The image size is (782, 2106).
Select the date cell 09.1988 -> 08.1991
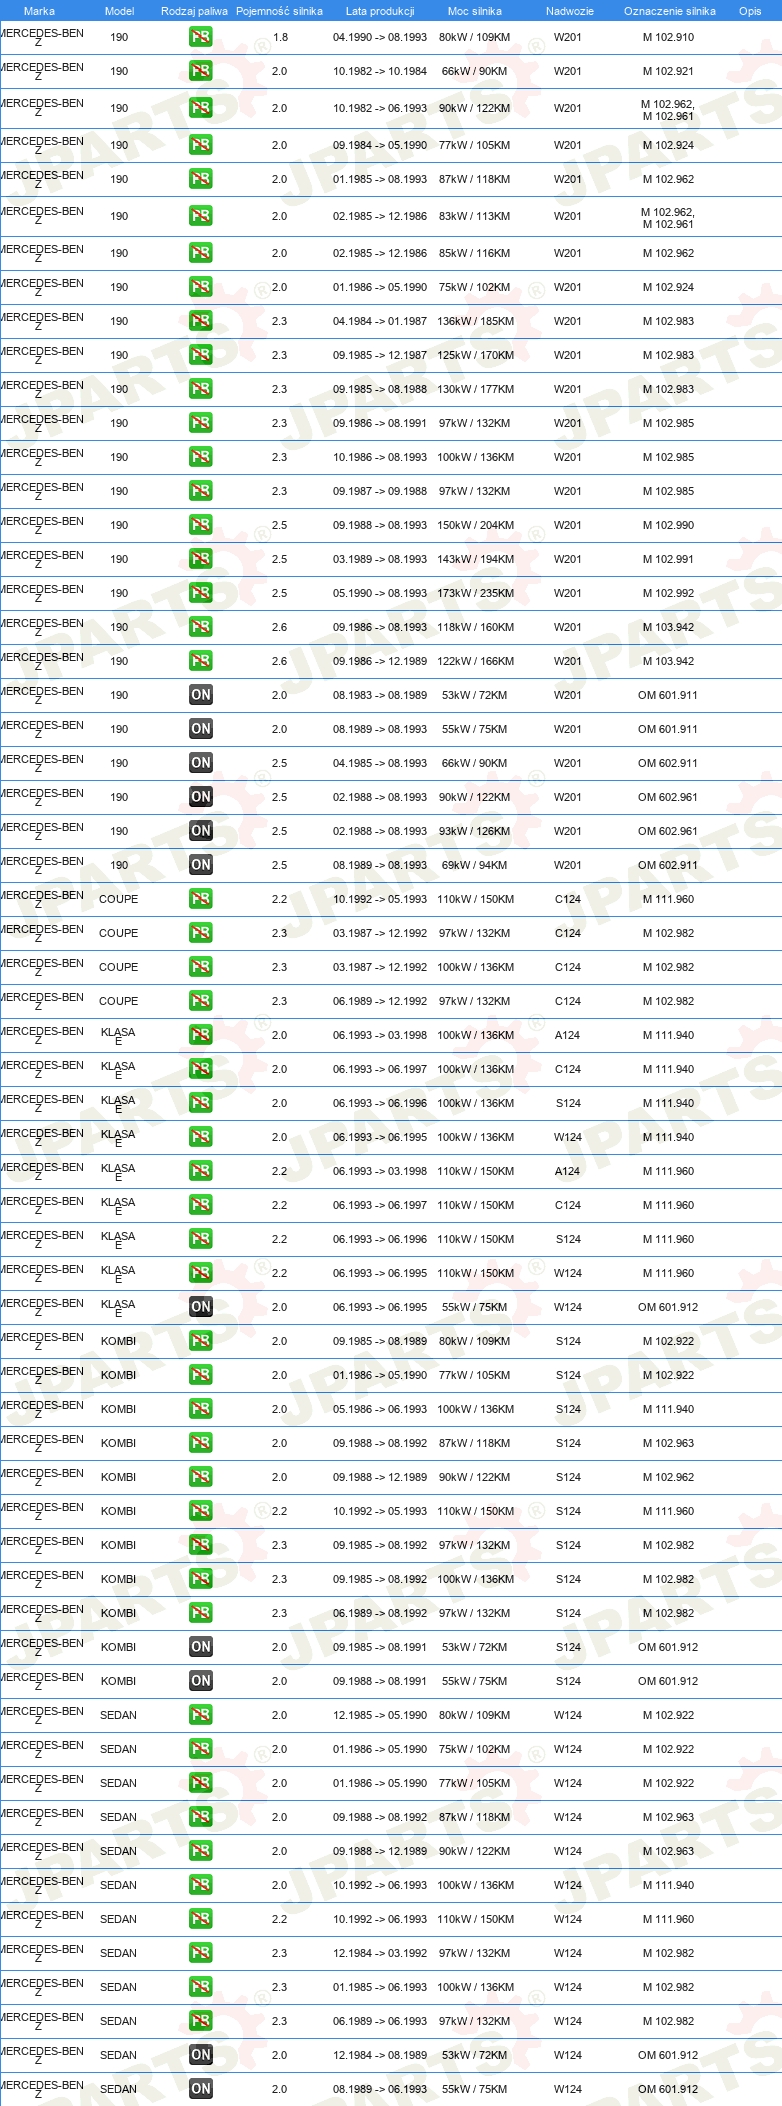tap(380, 1681)
